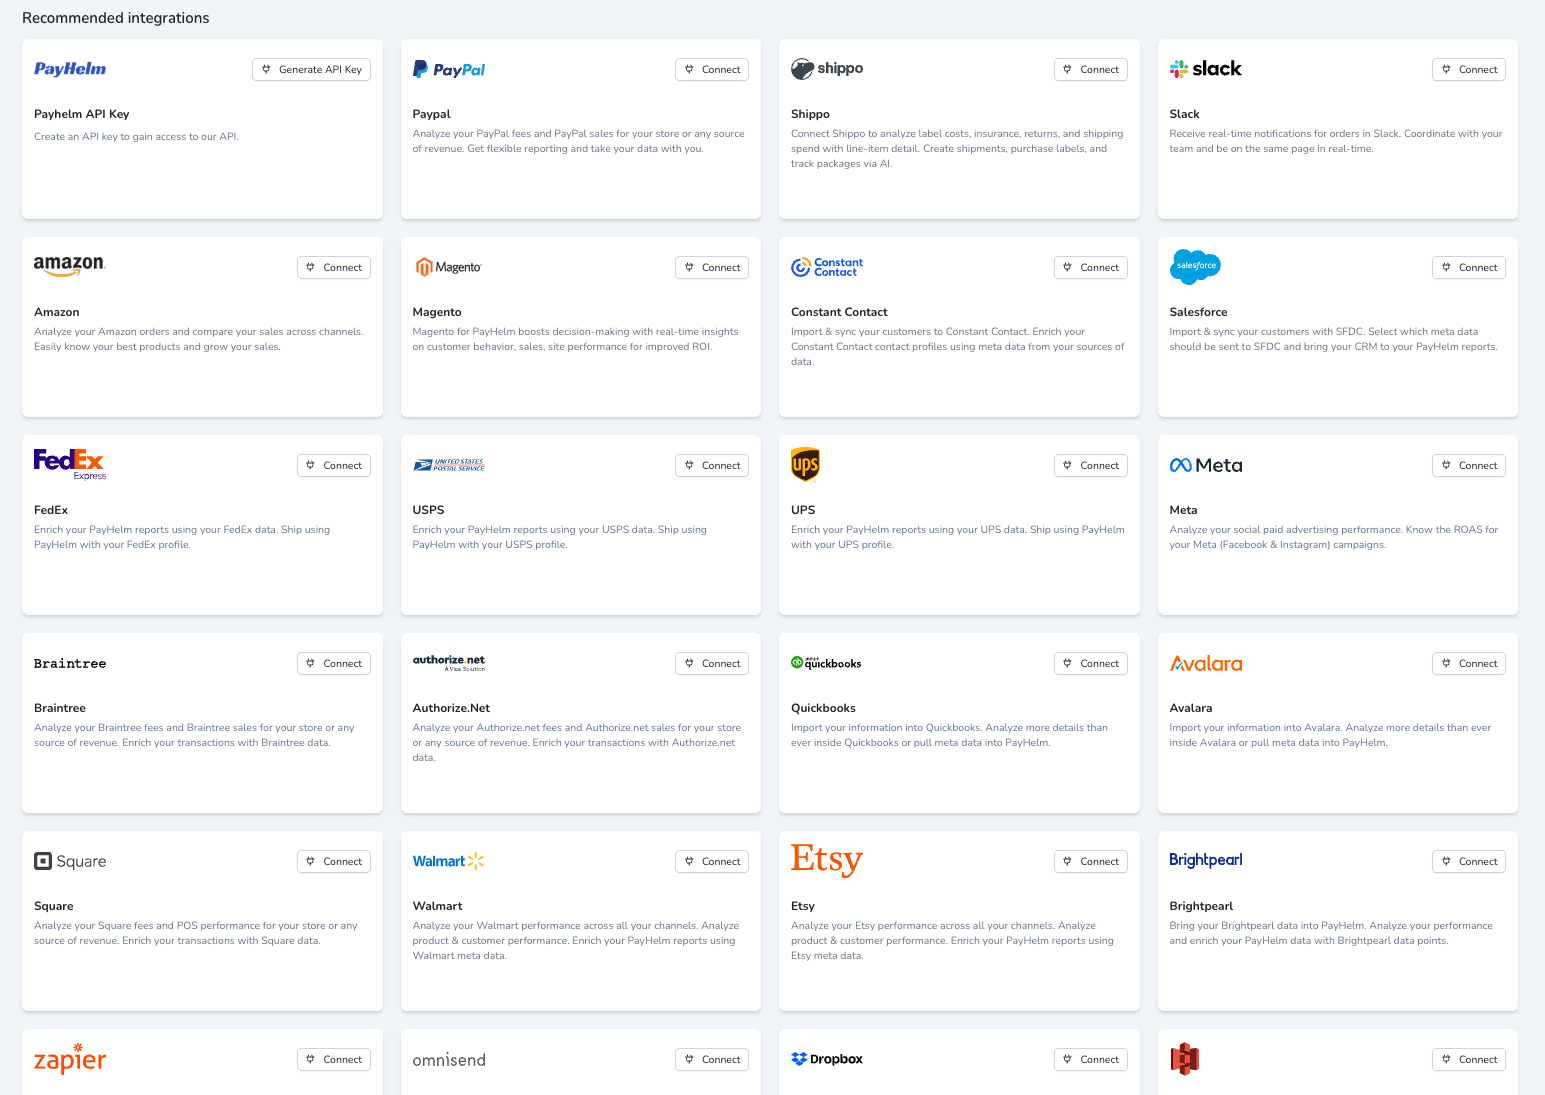Connect the Etsy integration
This screenshot has width=1545, height=1095.
coord(1090,861)
